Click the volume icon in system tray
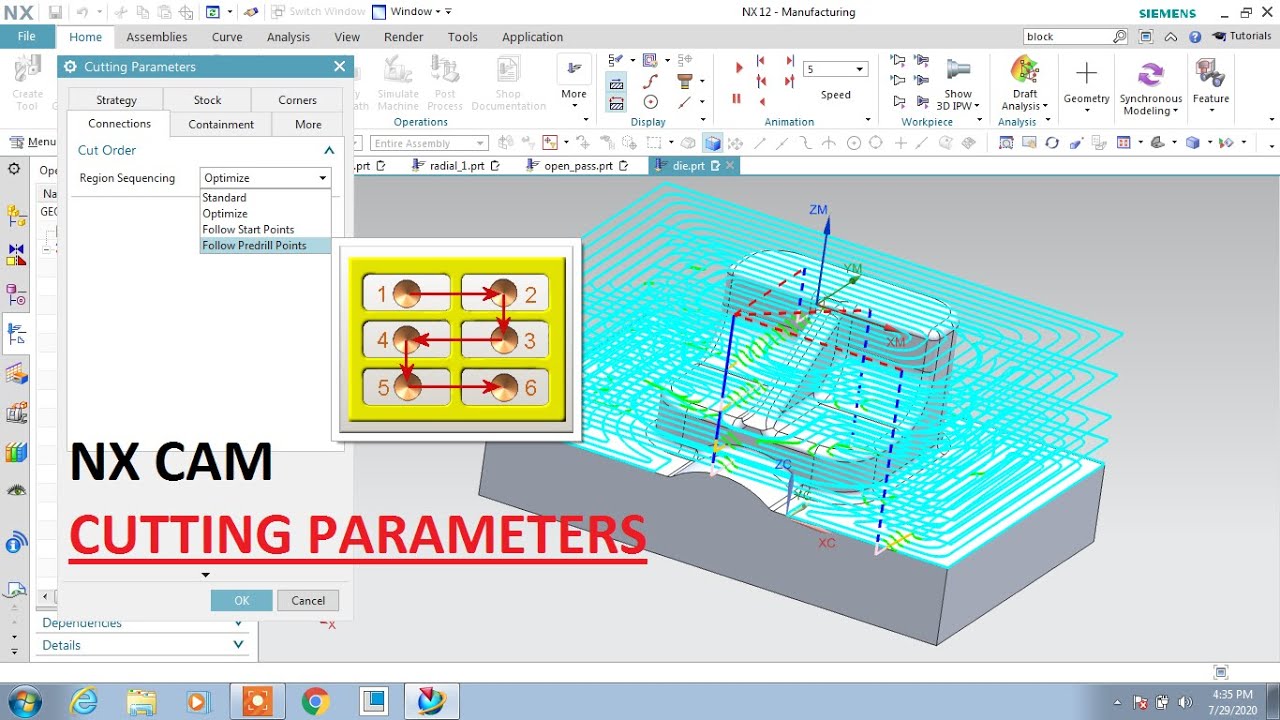Screen dimensions: 1280x720 [x=1185, y=702]
